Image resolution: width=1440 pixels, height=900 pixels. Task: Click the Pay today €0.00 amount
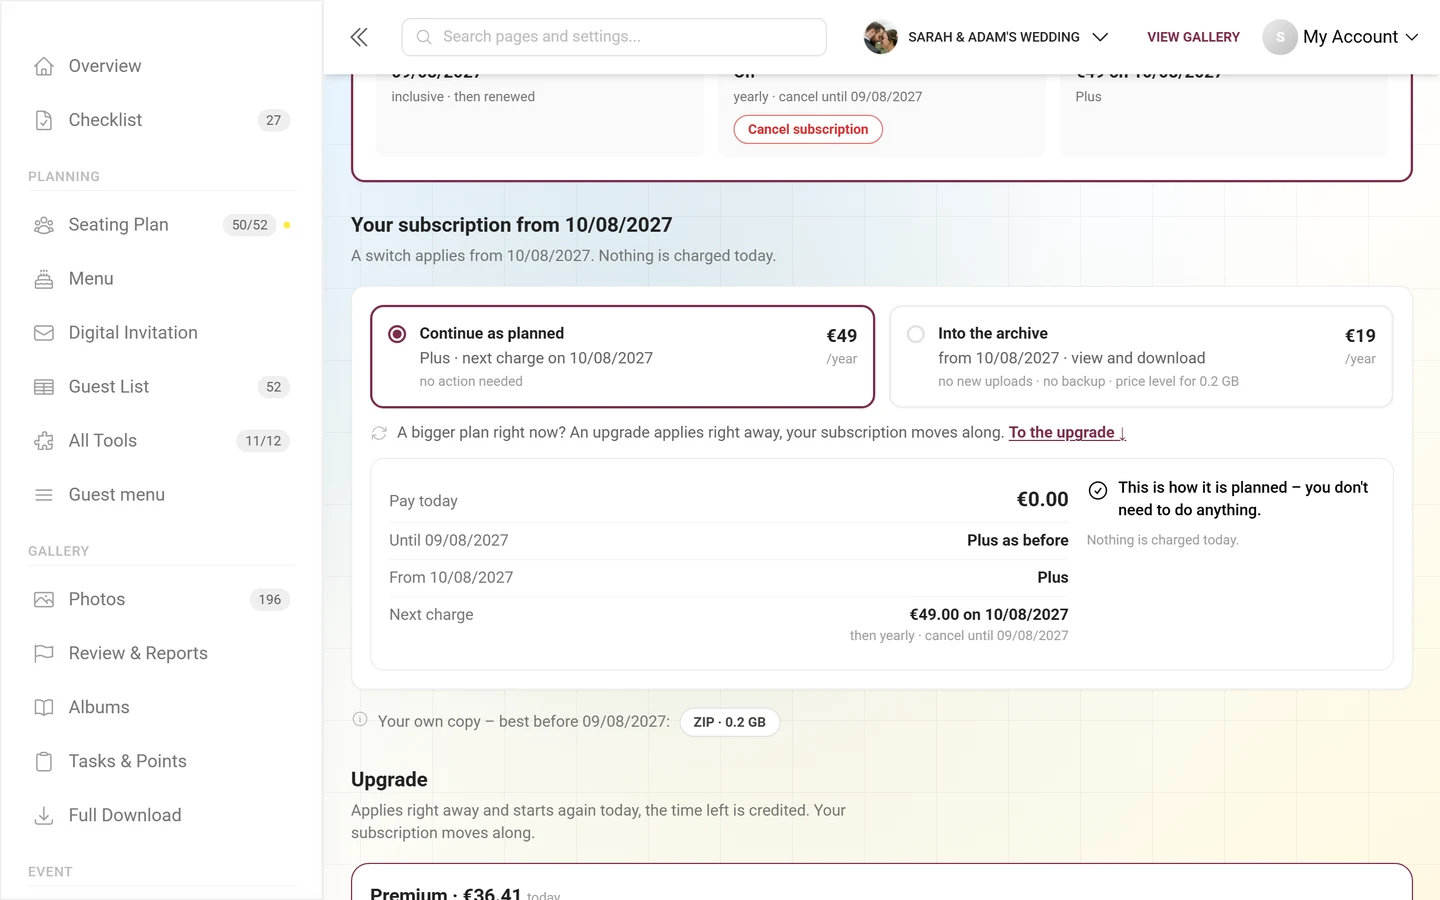(1043, 499)
